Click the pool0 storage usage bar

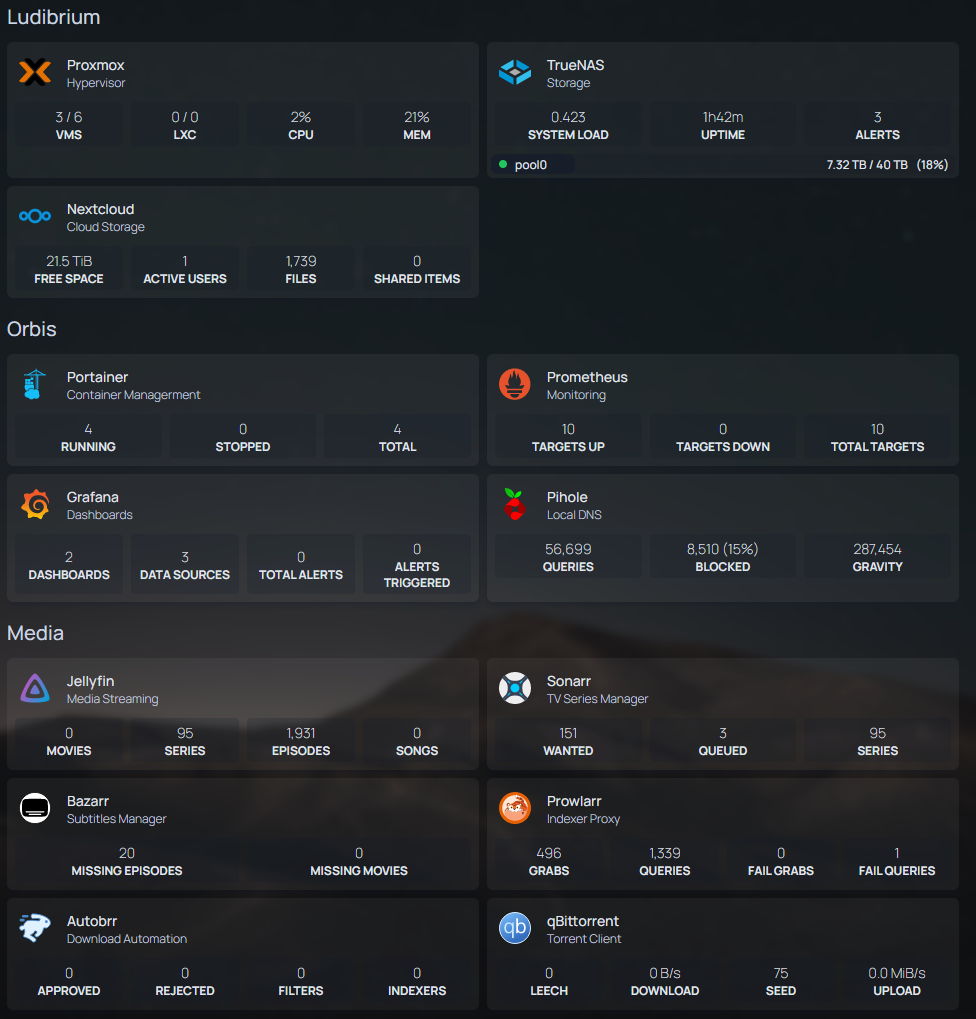tap(722, 164)
